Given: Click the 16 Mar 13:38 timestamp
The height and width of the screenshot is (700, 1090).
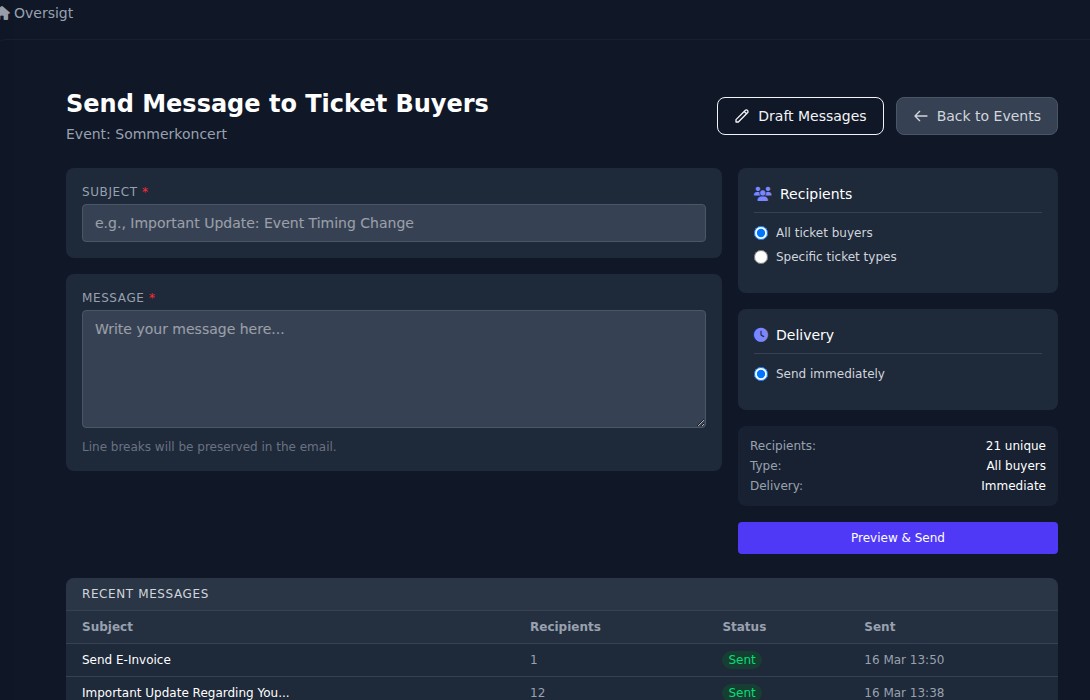Looking at the screenshot, I should [904, 693].
